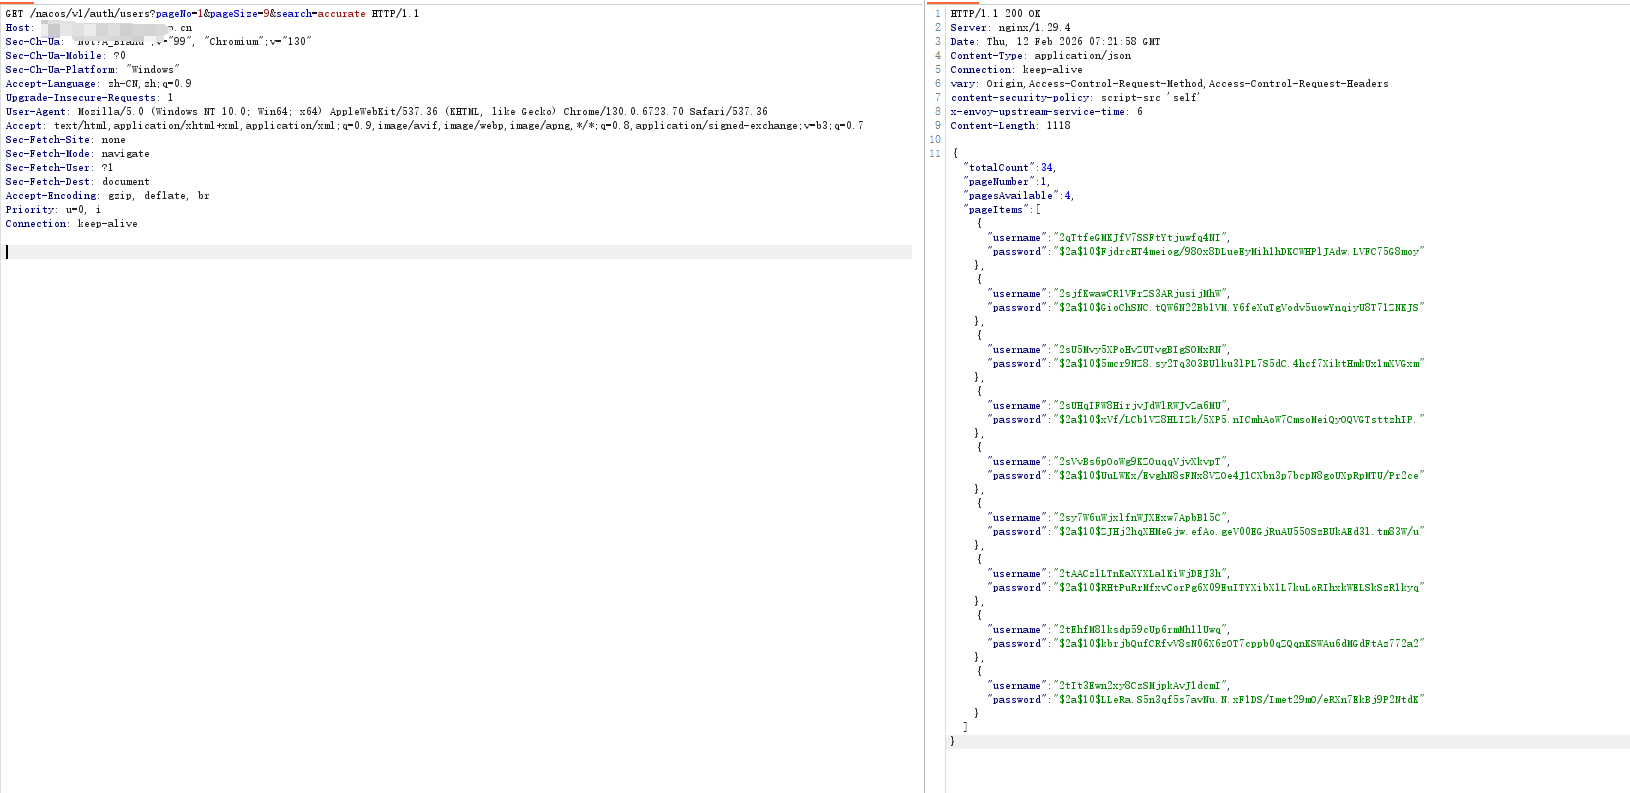Click the Accept-Encoding header in request
The image size is (1630, 793).
click(107, 196)
